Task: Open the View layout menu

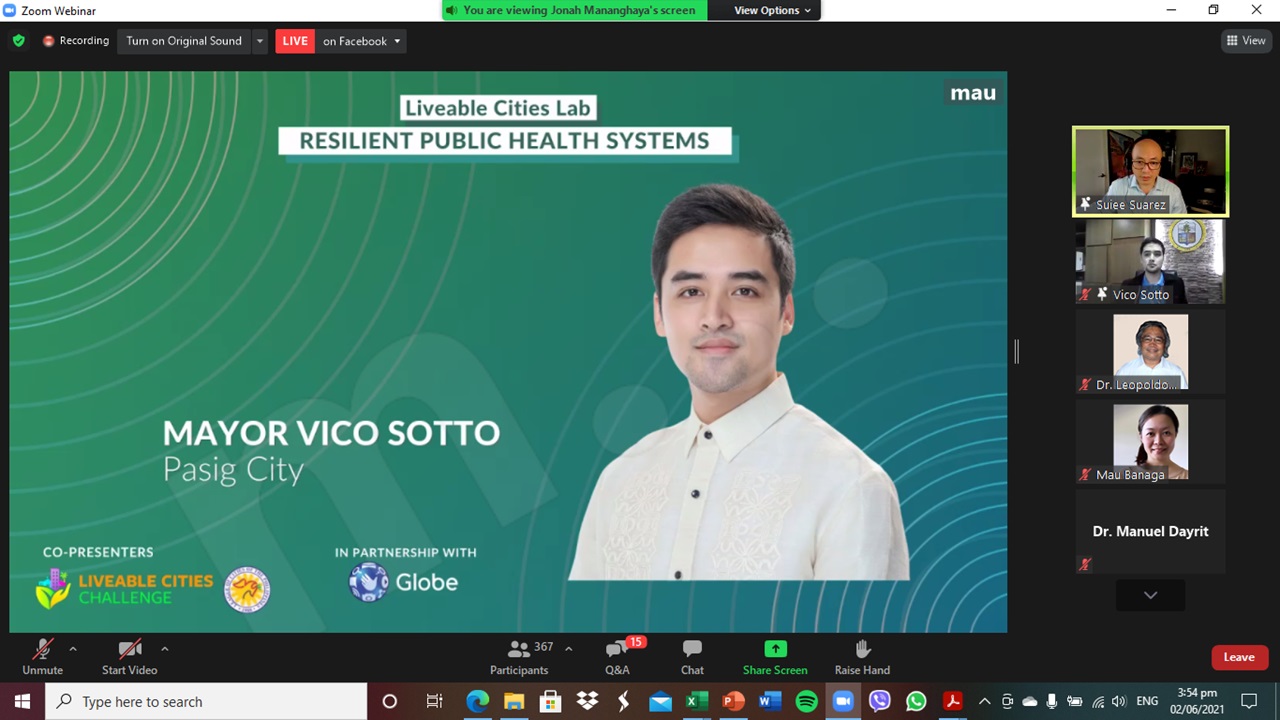Action: pos(1246,41)
